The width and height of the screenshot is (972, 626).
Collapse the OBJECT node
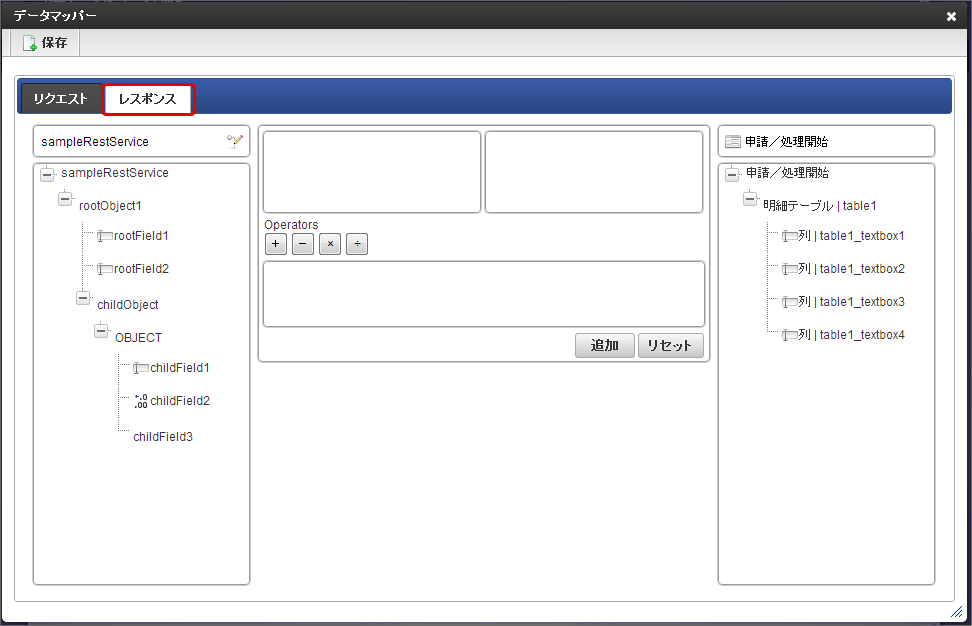click(101, 331)
